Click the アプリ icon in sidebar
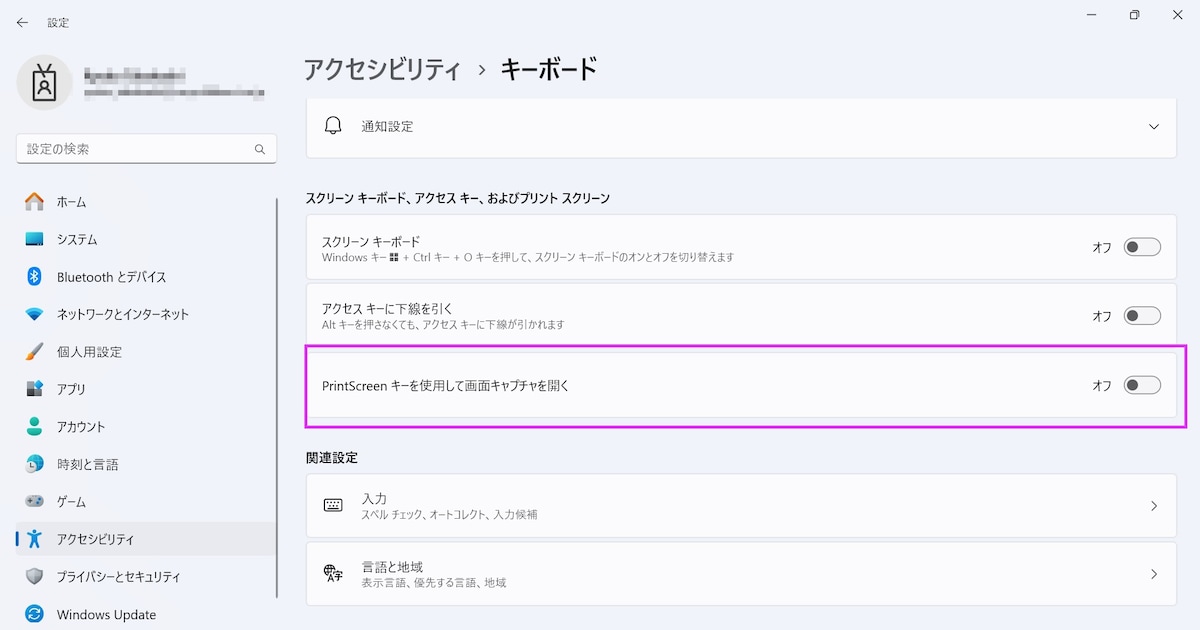Image resolution: width=1200 pixels, height=630 pixels. 35,389
